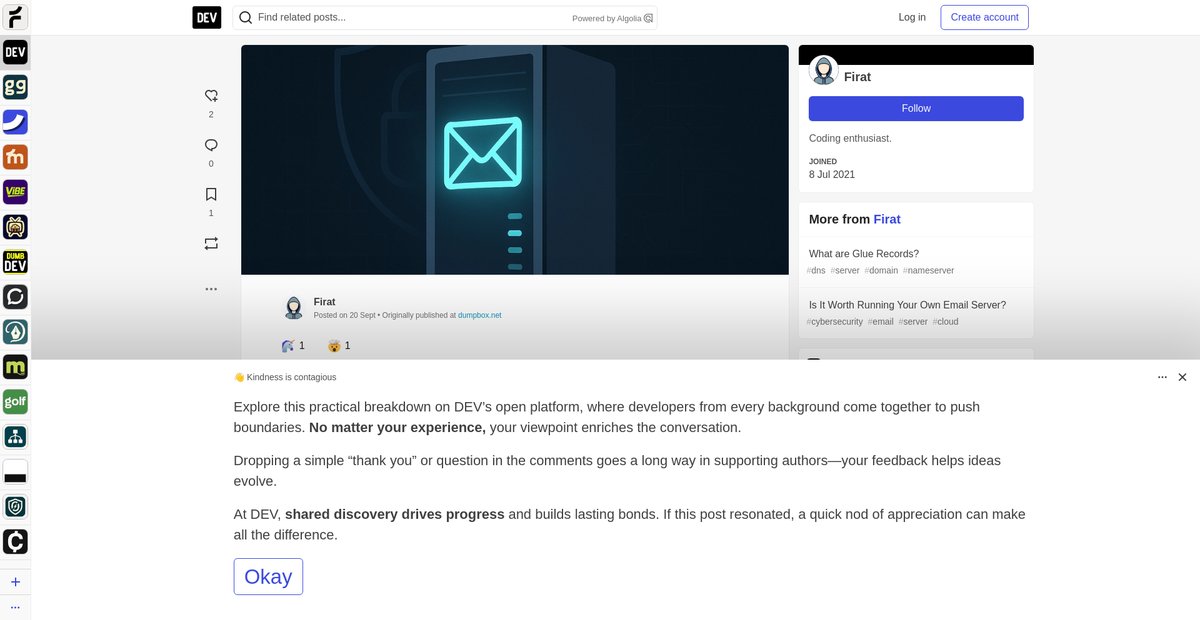
Task: Open the DUMB DEV community icon
Action: tap(15, 262)
